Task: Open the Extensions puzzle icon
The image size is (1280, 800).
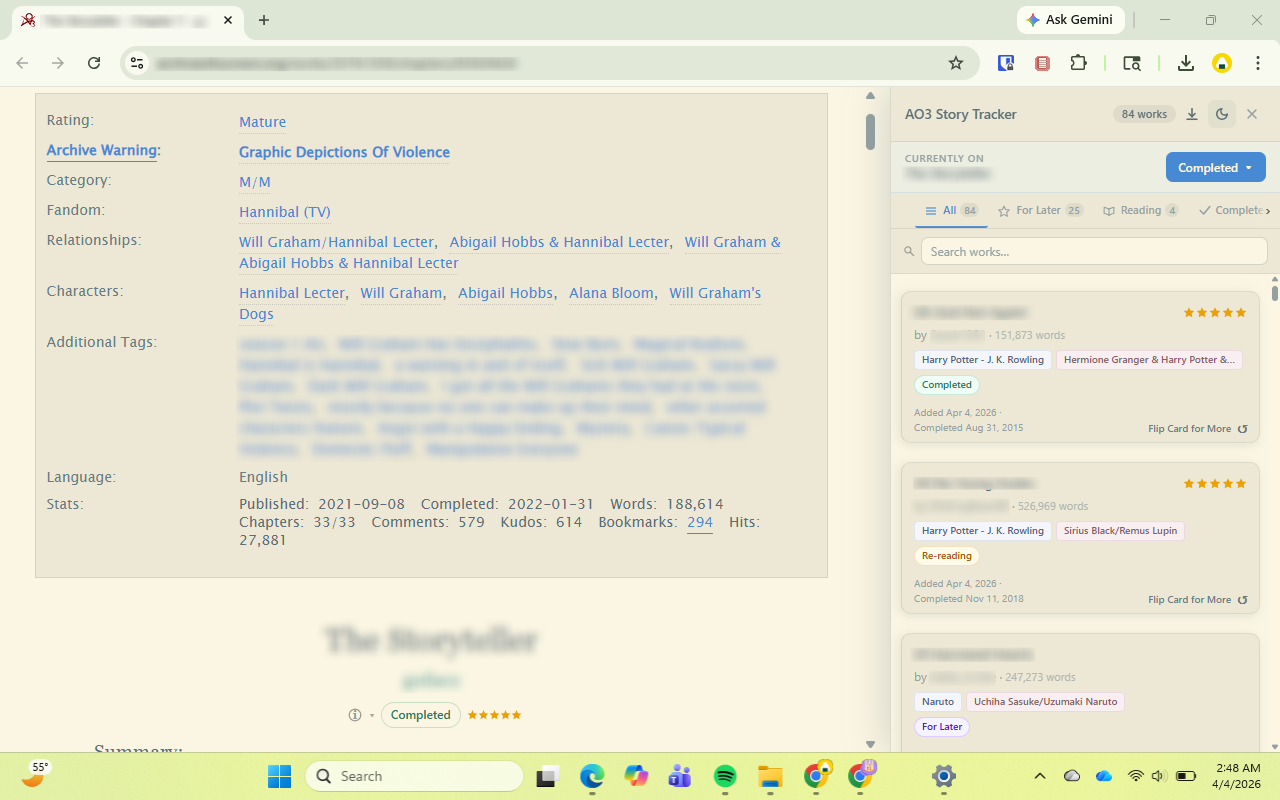Action: point(1078,63)
